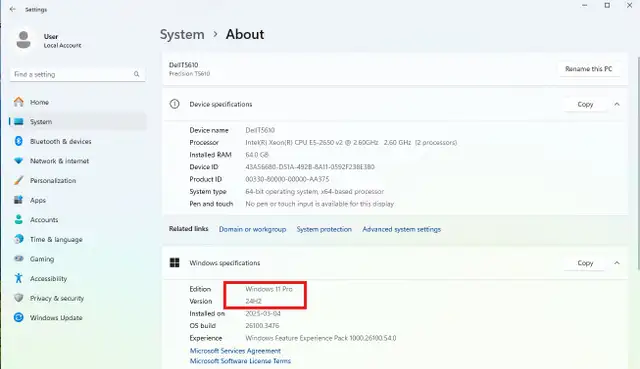Click the Privacy shield icon
Viewport: 640px width, 369px height.
(18, 298)
